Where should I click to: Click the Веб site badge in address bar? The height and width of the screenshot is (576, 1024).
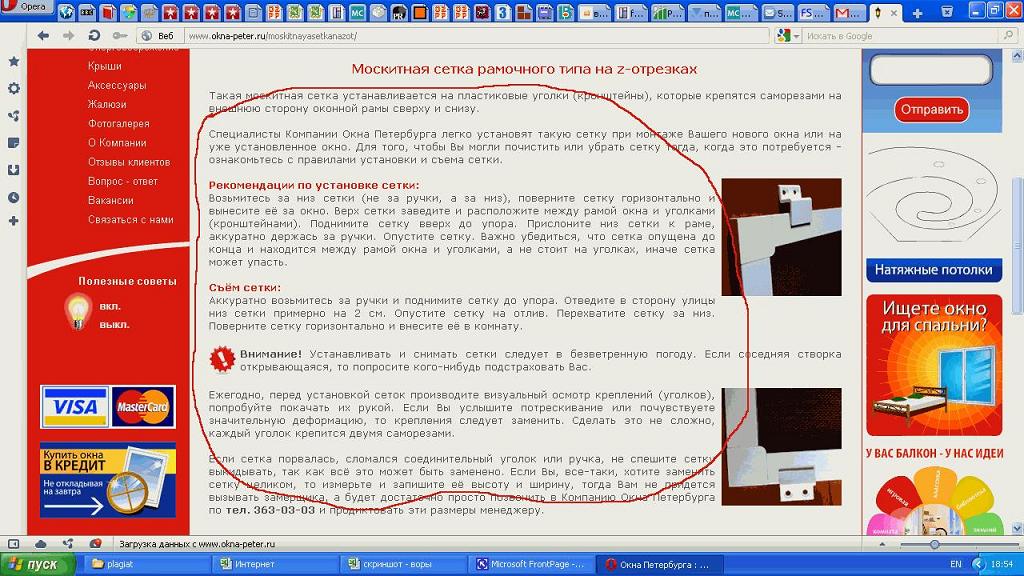pos(159,36)
